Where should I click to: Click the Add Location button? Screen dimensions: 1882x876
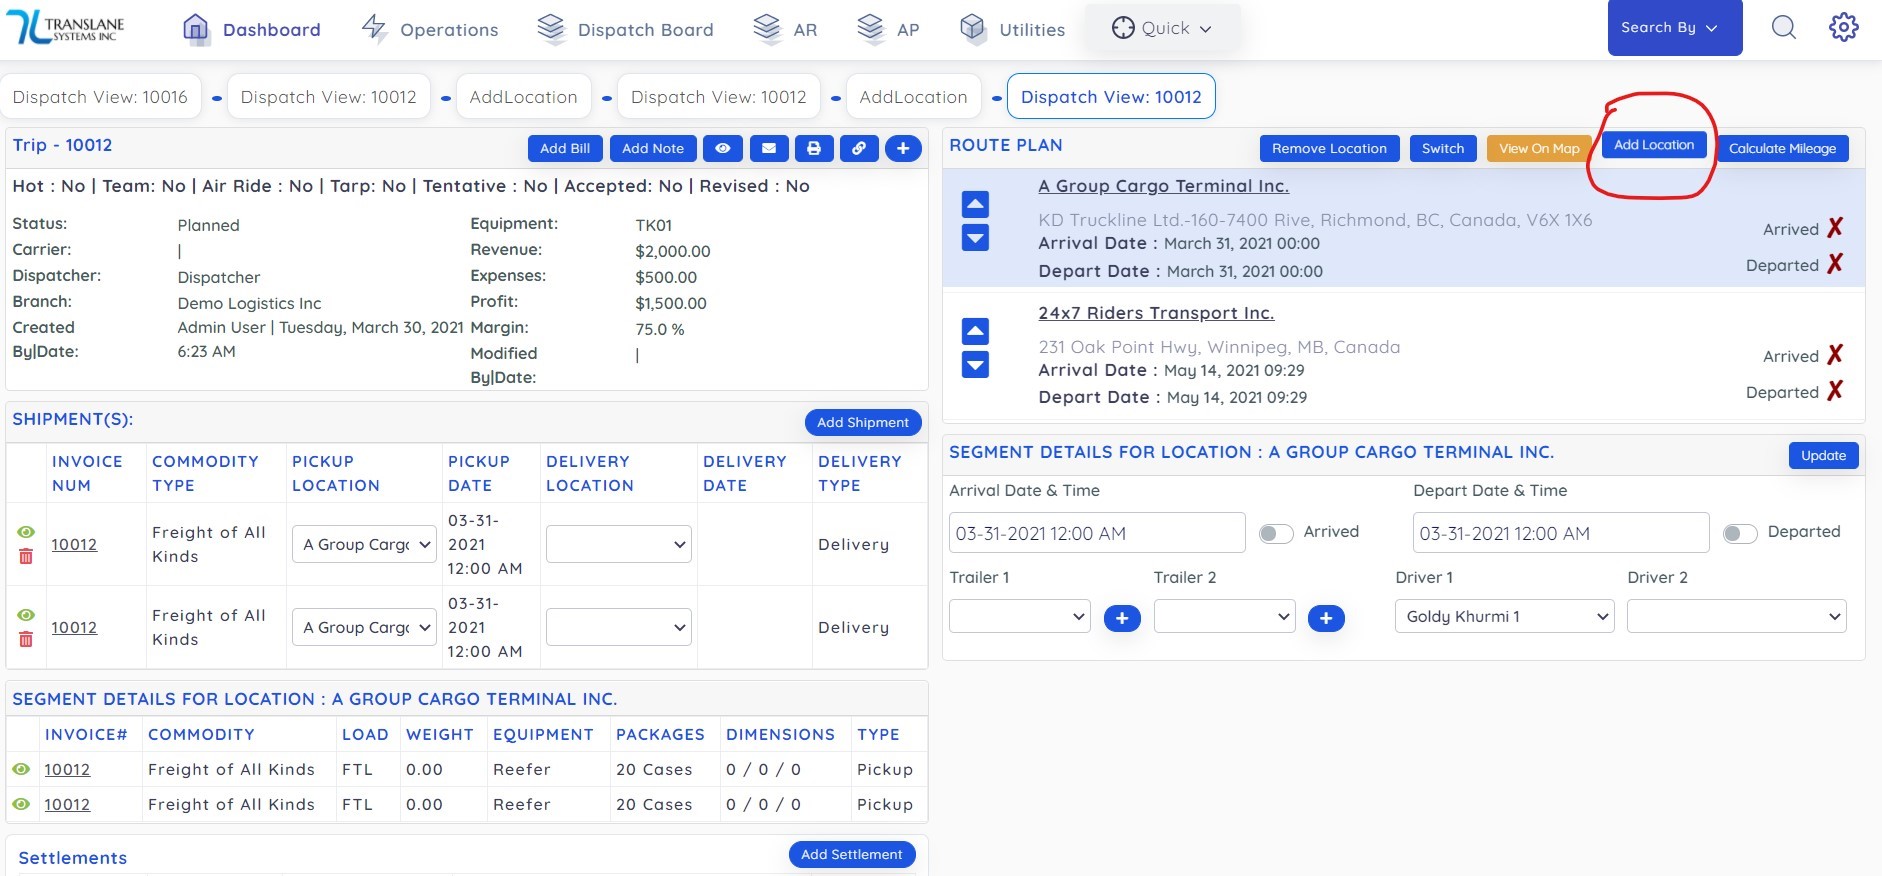(1654, 145)
